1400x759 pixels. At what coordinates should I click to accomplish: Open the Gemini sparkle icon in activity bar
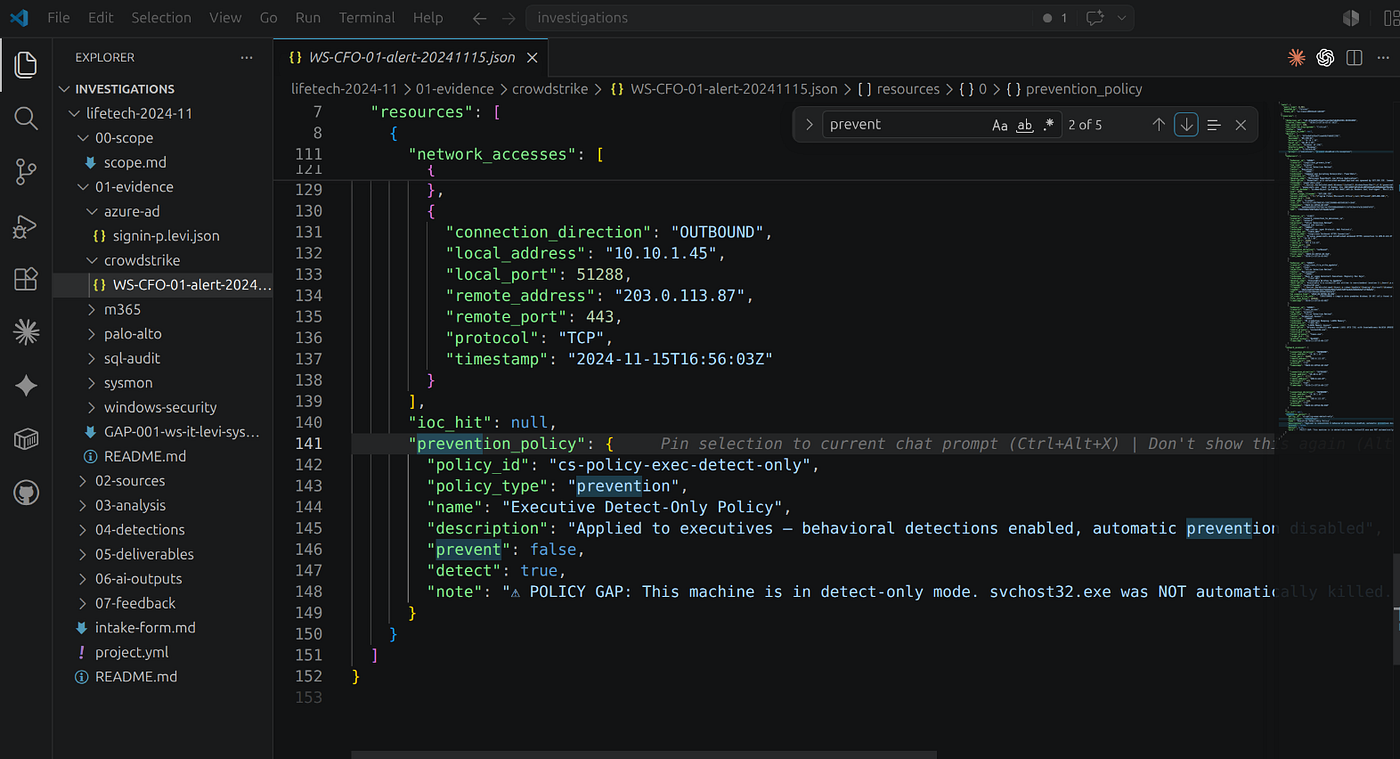pyautogui.click(x=26, y=386)
